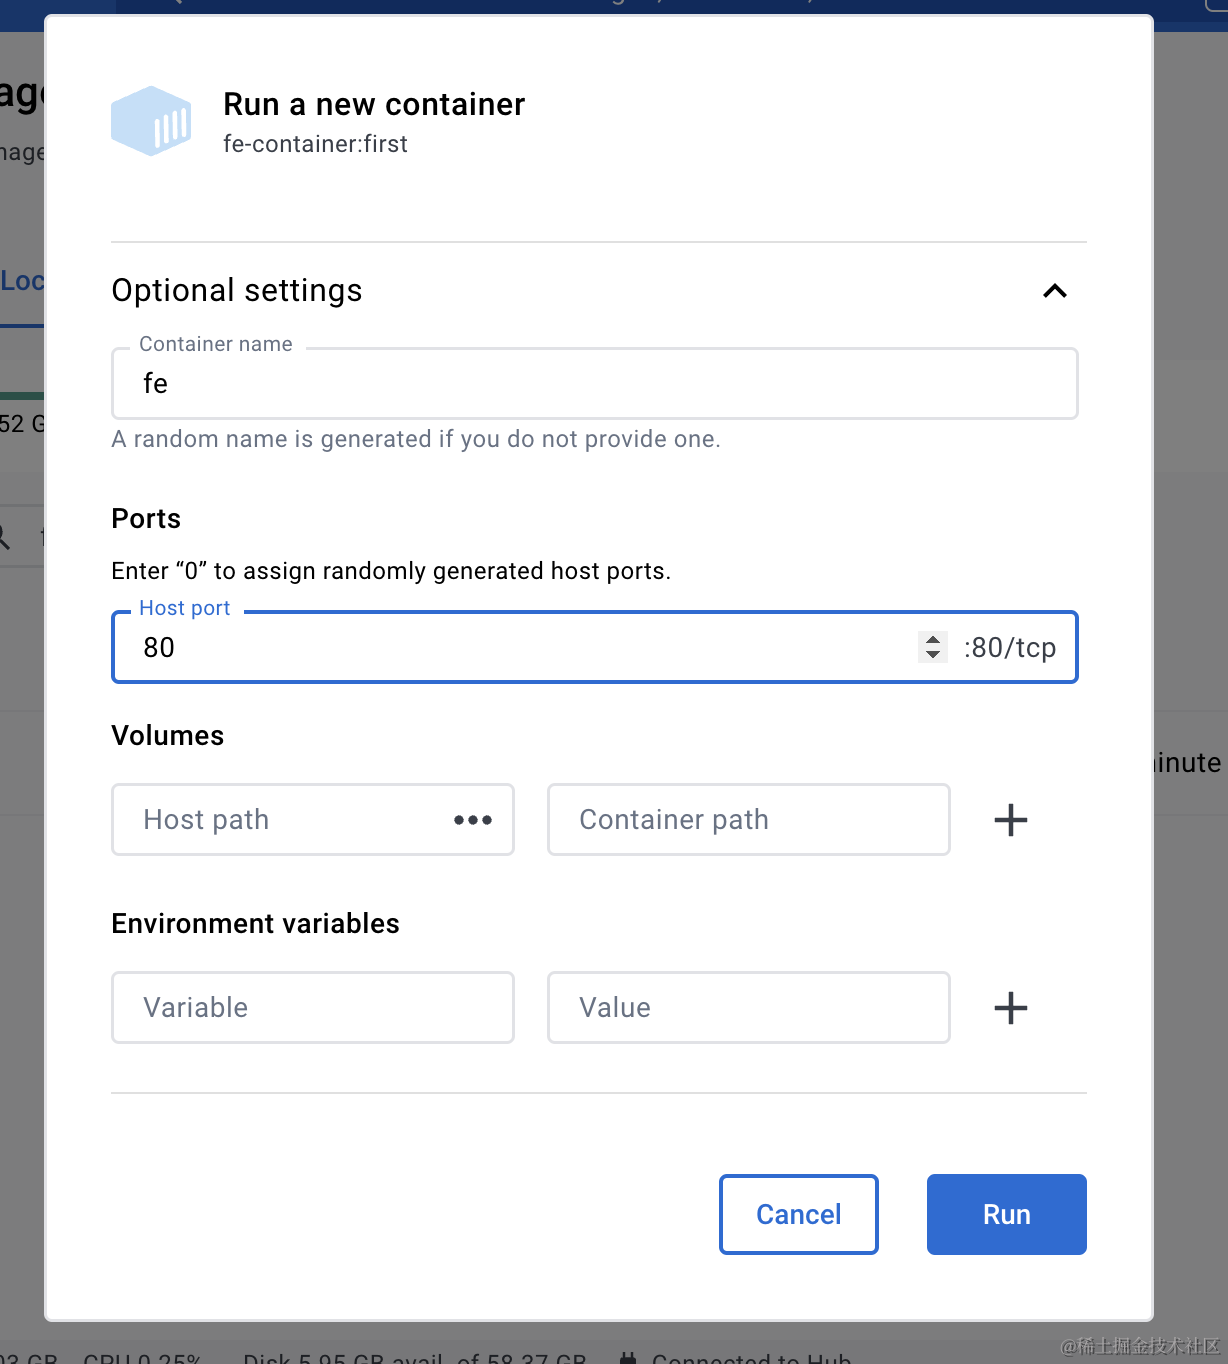Click the Connected to Hub plug icon
1228x1364 pixels.
628,1358
